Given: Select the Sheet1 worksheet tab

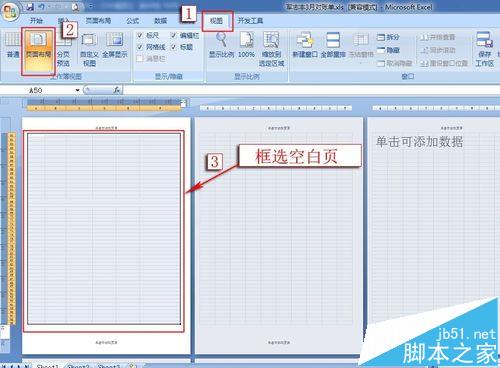Looking at the screenshot, I should pyautogui.click(x=48, y=366).
